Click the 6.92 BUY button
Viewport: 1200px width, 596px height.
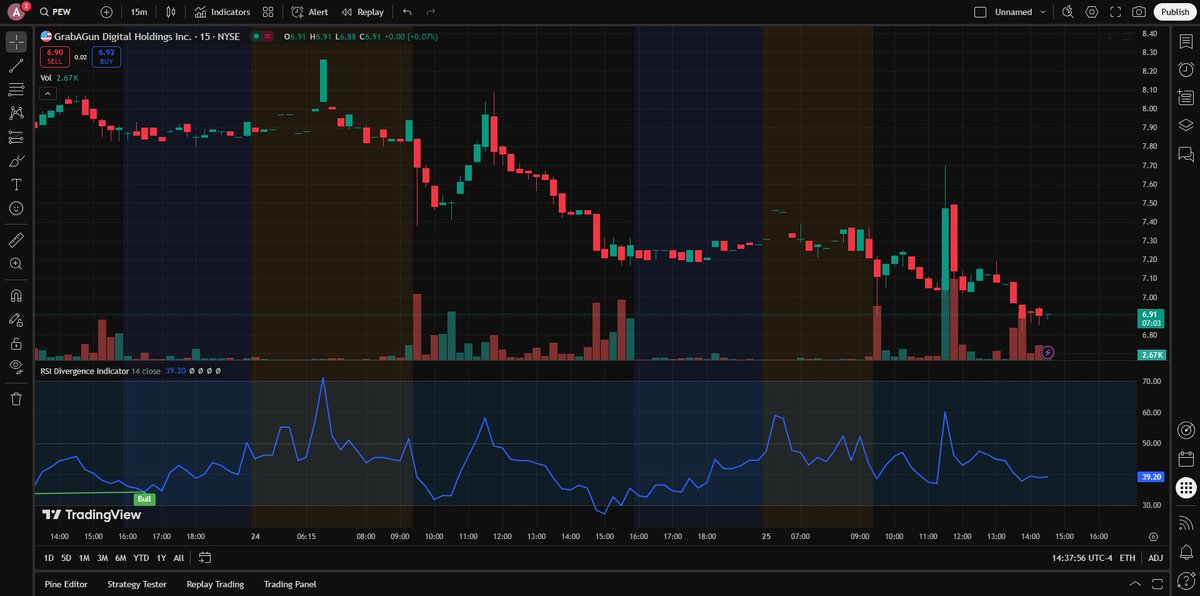click(x=106, y=56)
